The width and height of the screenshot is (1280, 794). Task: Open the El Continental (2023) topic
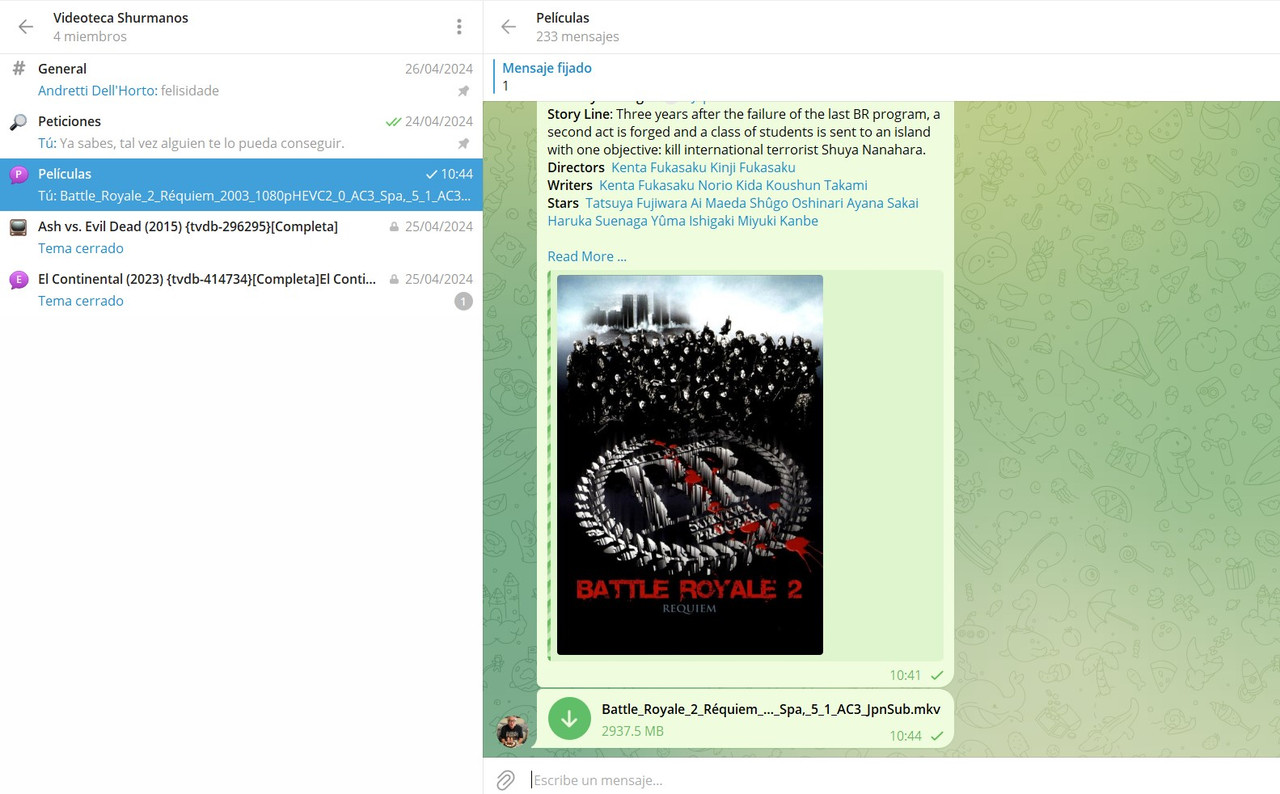tap(241, 289)
